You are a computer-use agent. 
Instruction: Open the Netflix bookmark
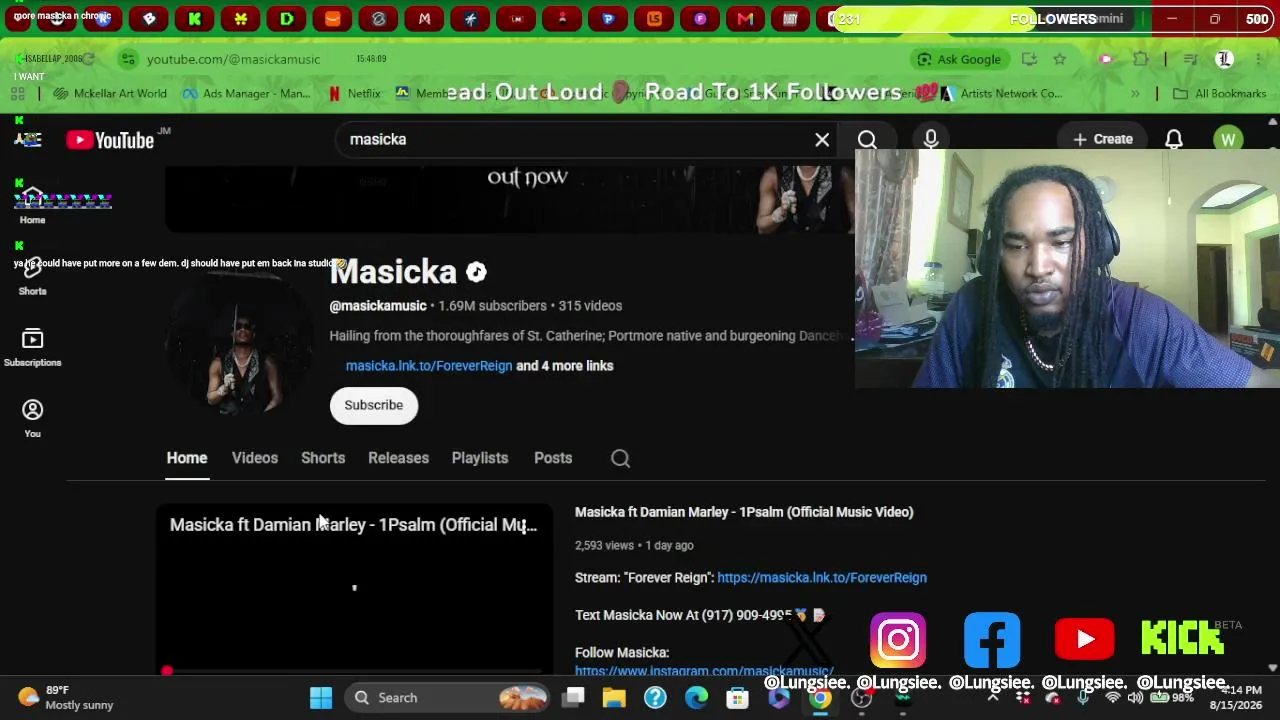click(x=354, y=94)
